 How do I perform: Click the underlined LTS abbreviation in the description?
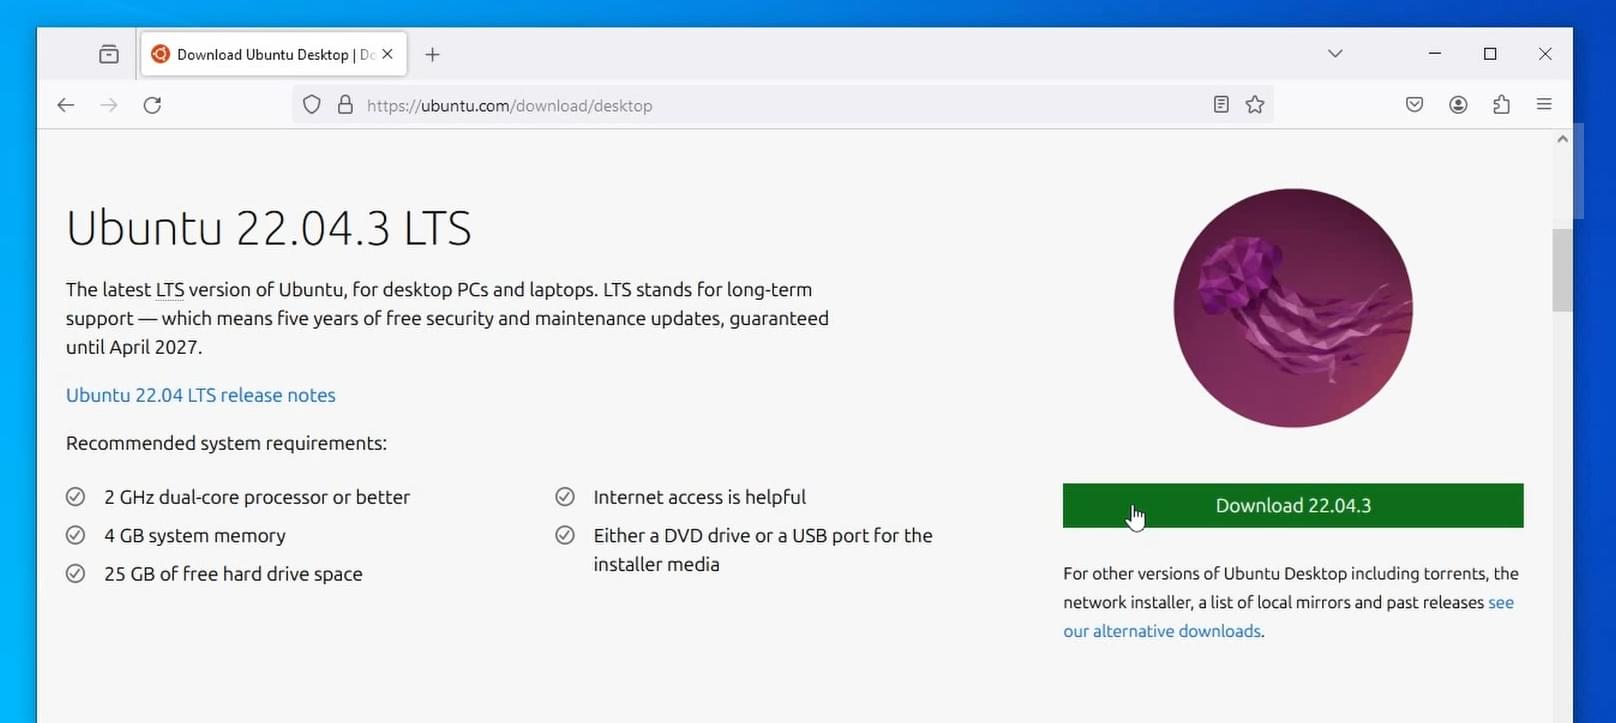(170, 290)
